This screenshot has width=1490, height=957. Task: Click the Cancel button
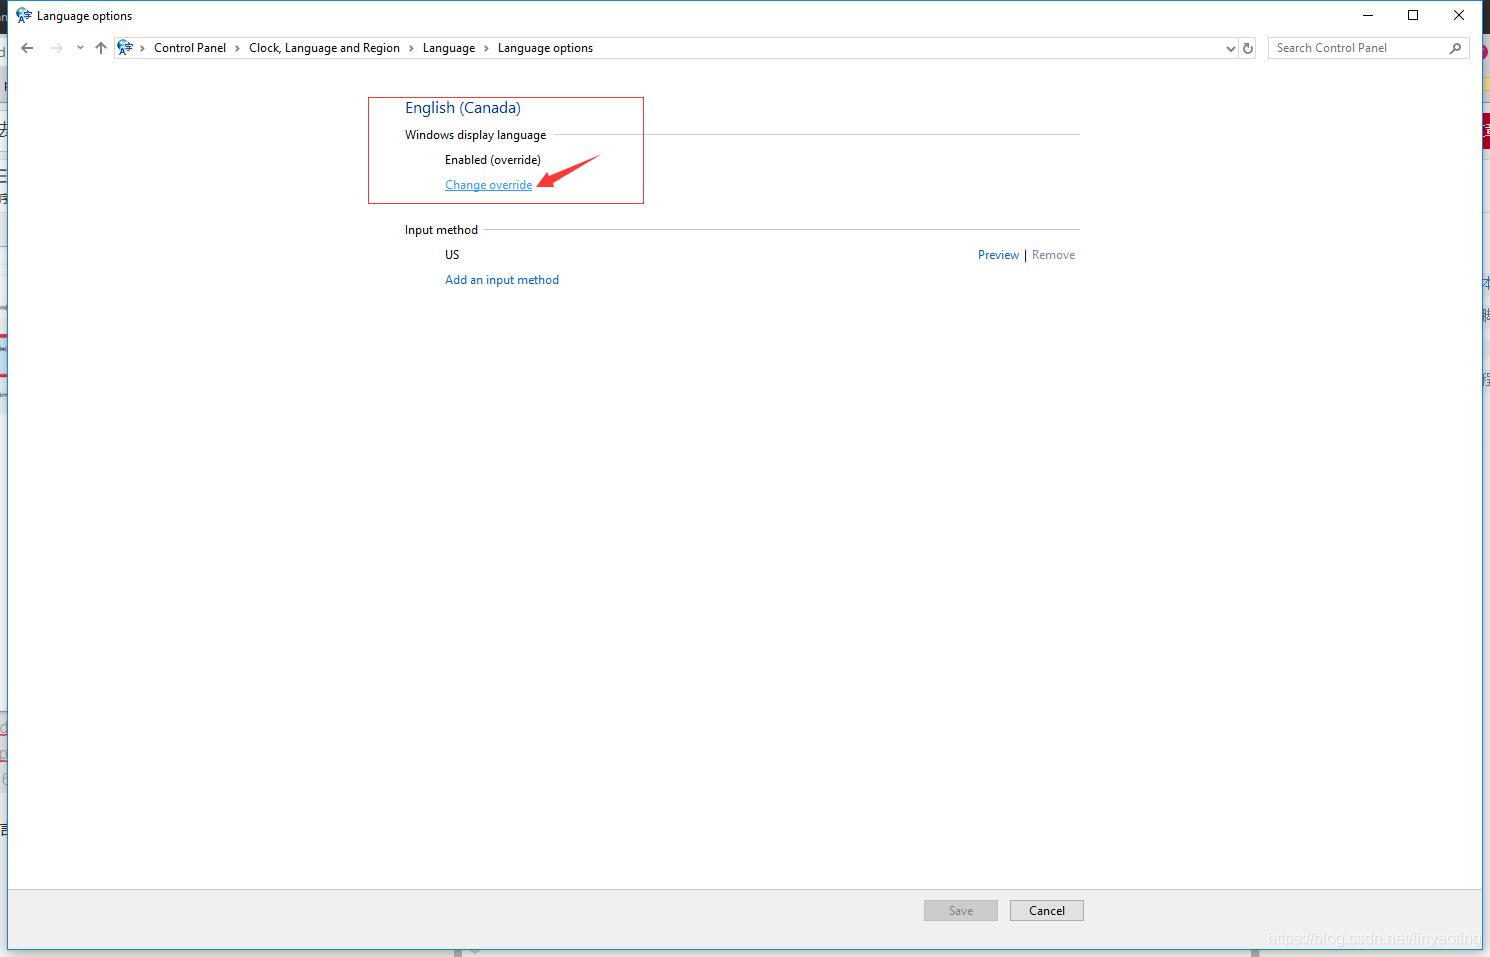(1047, 911)
